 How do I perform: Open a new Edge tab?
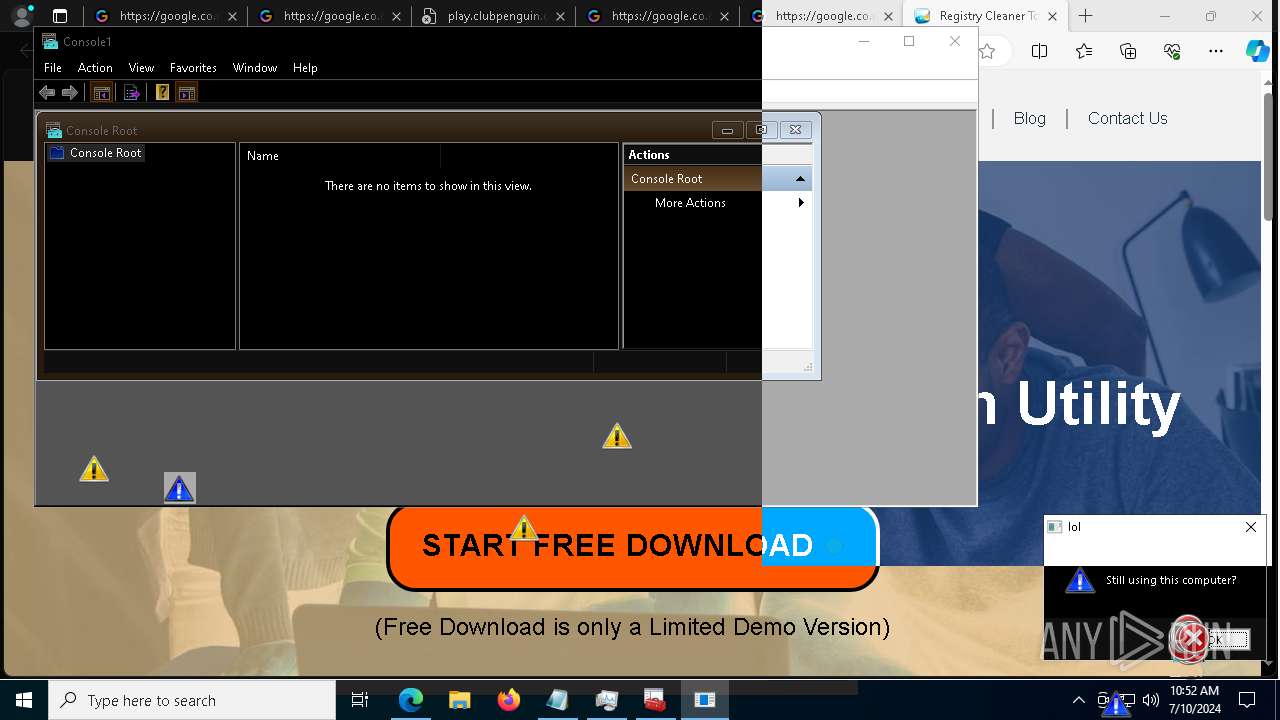[x=1086, y=16]
